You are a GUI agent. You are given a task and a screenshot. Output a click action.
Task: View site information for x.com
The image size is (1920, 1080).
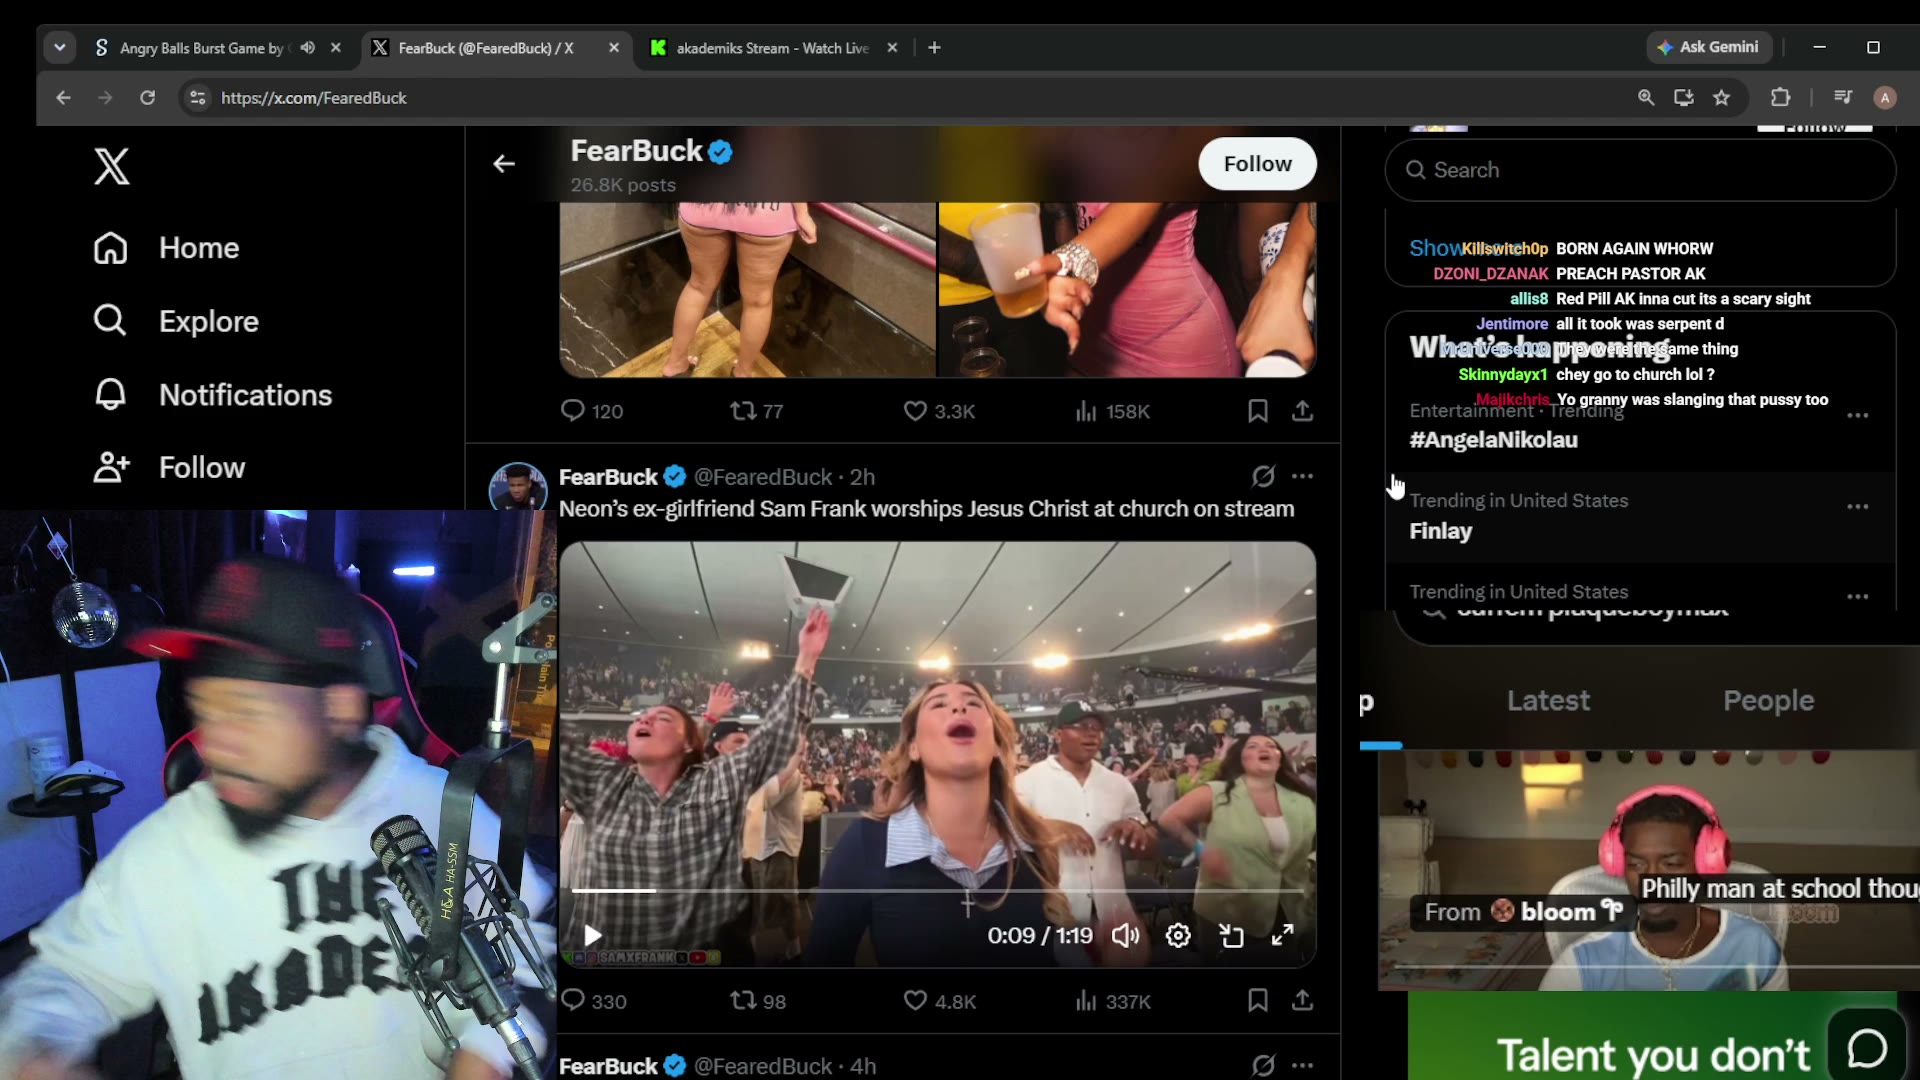pyautogui.click(x=198, y=98)
